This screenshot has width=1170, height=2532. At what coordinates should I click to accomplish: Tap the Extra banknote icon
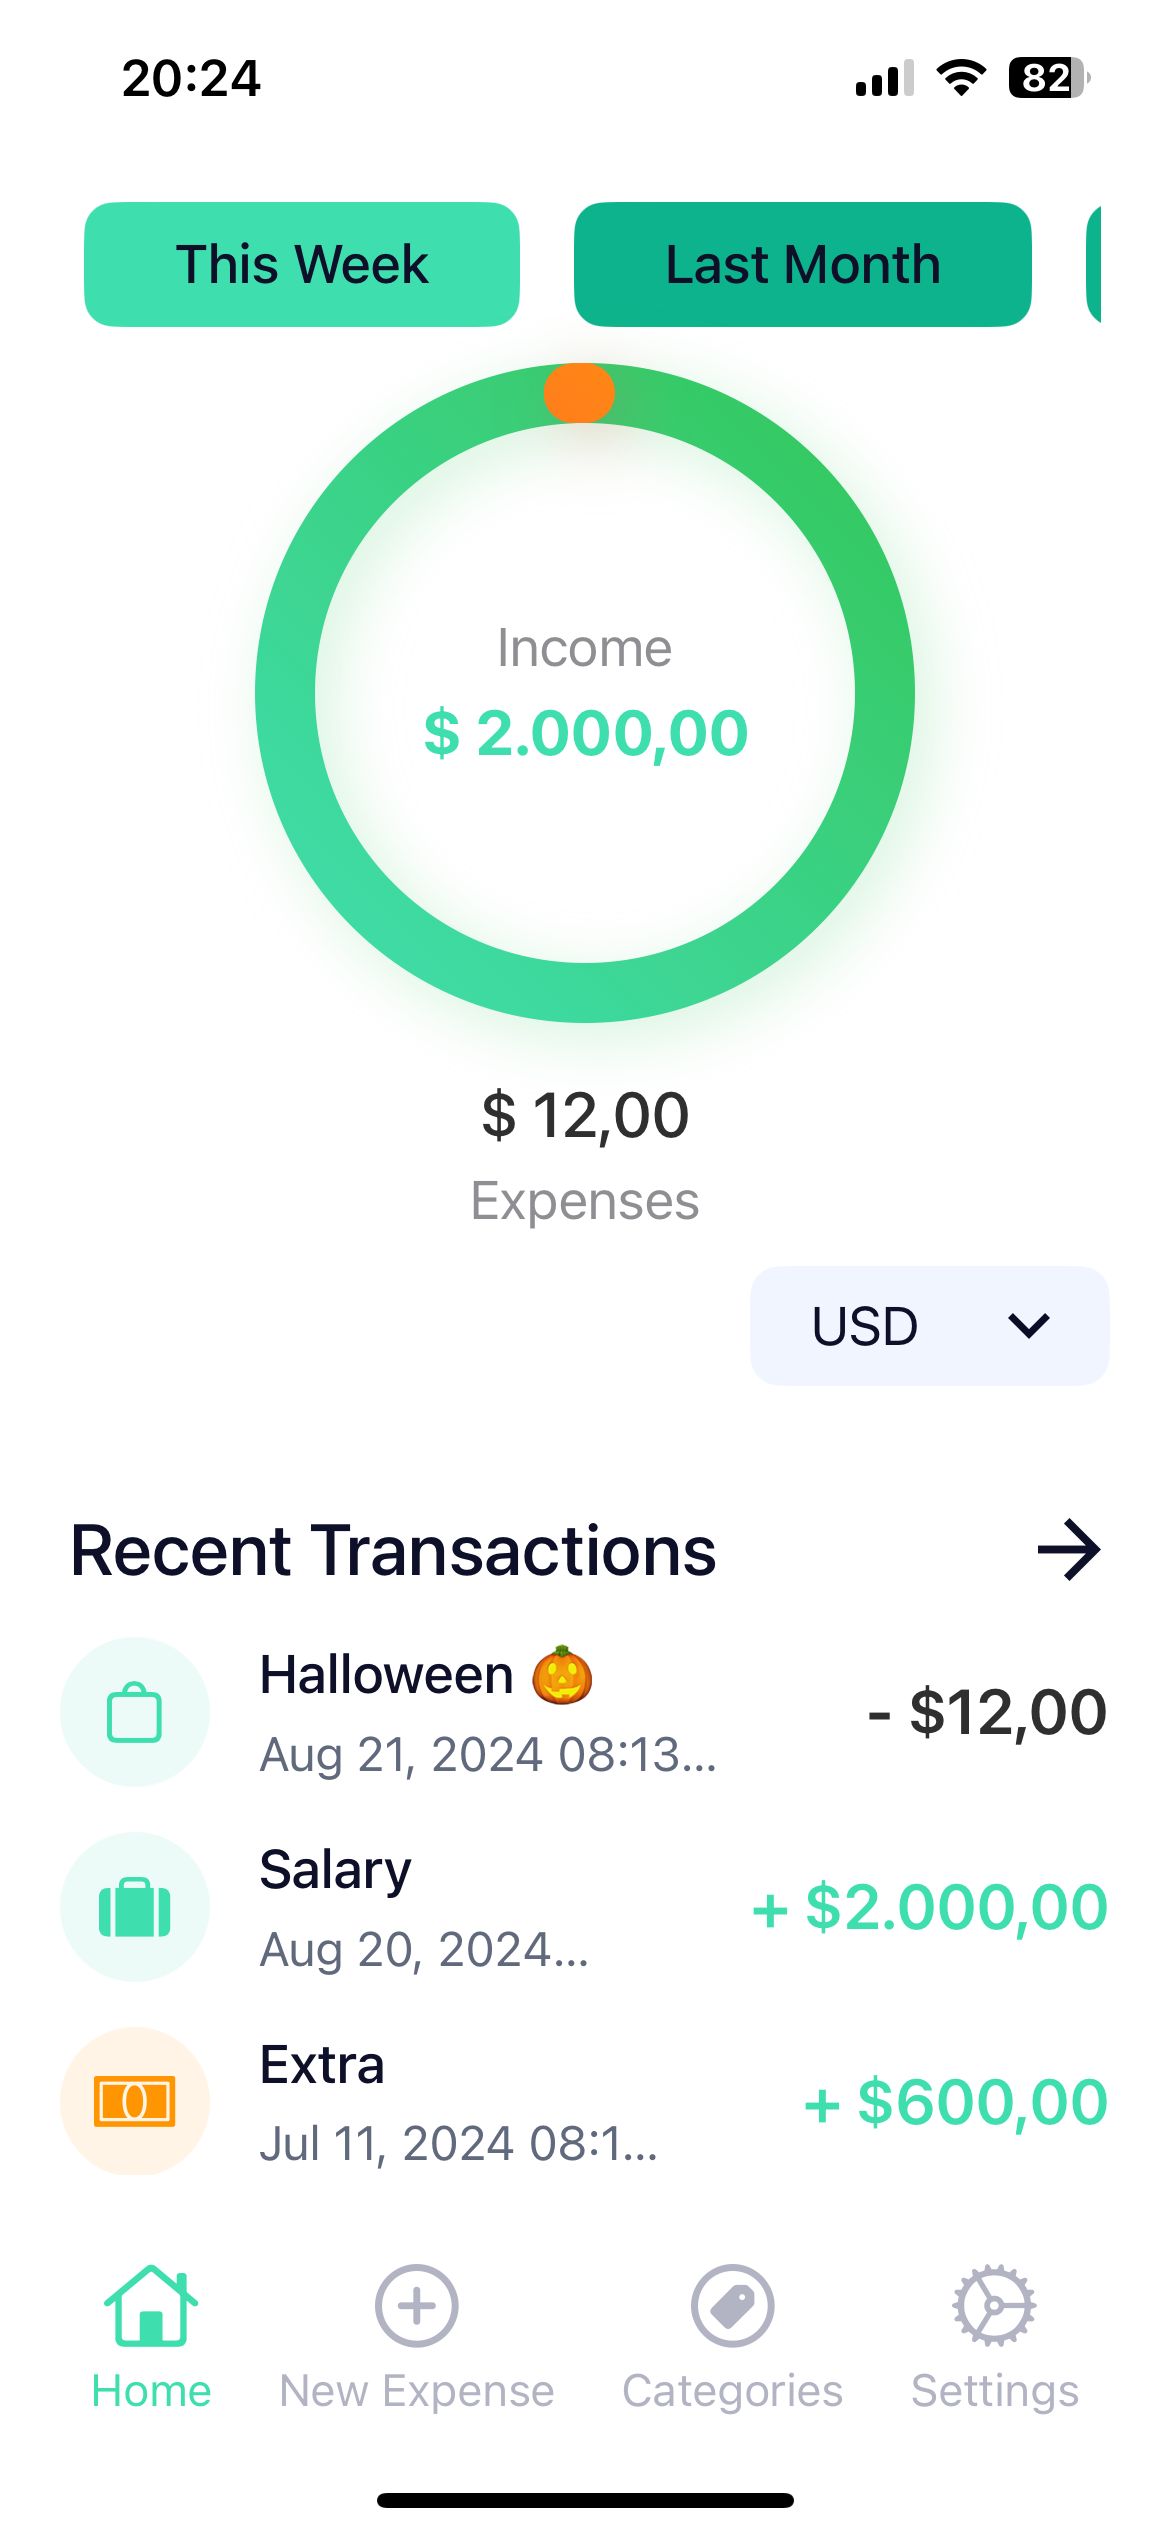click(x=135, y=2101)
